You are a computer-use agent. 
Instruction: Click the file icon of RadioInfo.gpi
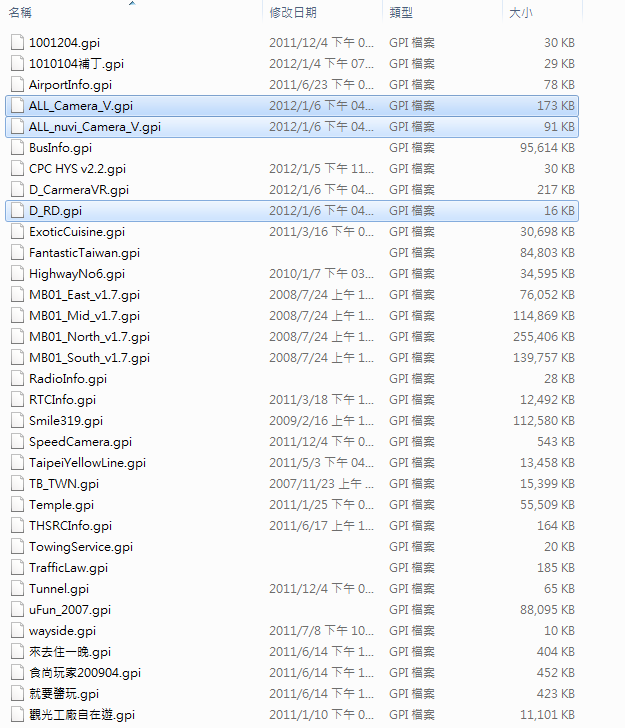(x=18, y=378)
